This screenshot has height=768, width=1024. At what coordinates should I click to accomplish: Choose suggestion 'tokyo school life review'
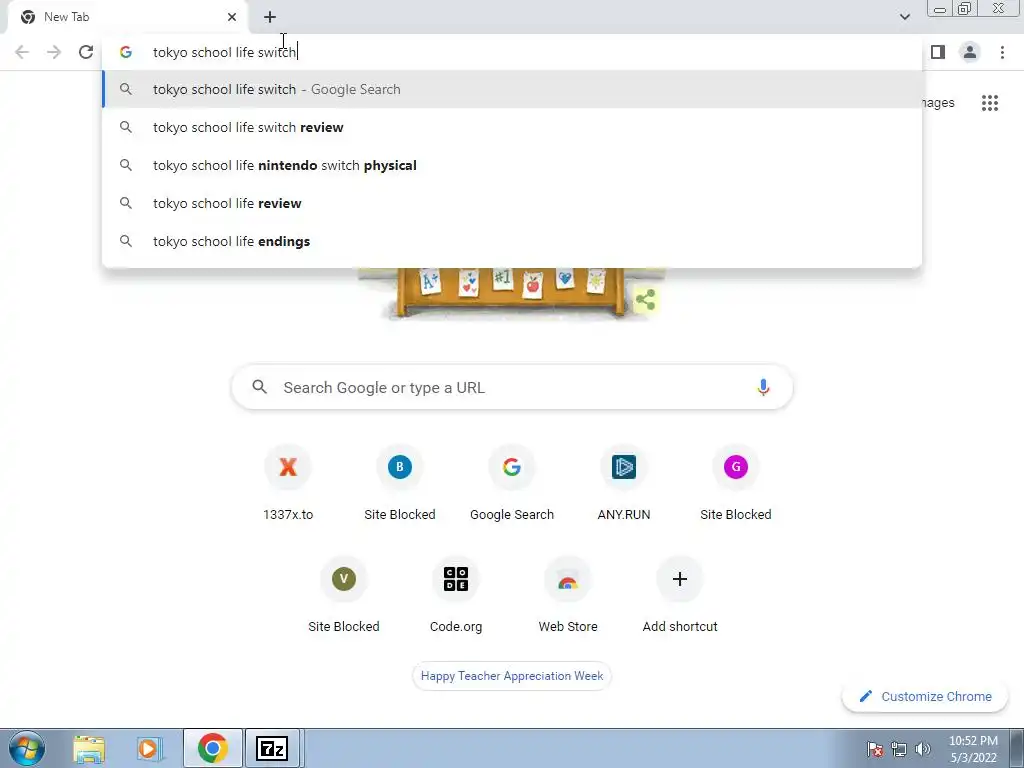[x=512, y=203]
